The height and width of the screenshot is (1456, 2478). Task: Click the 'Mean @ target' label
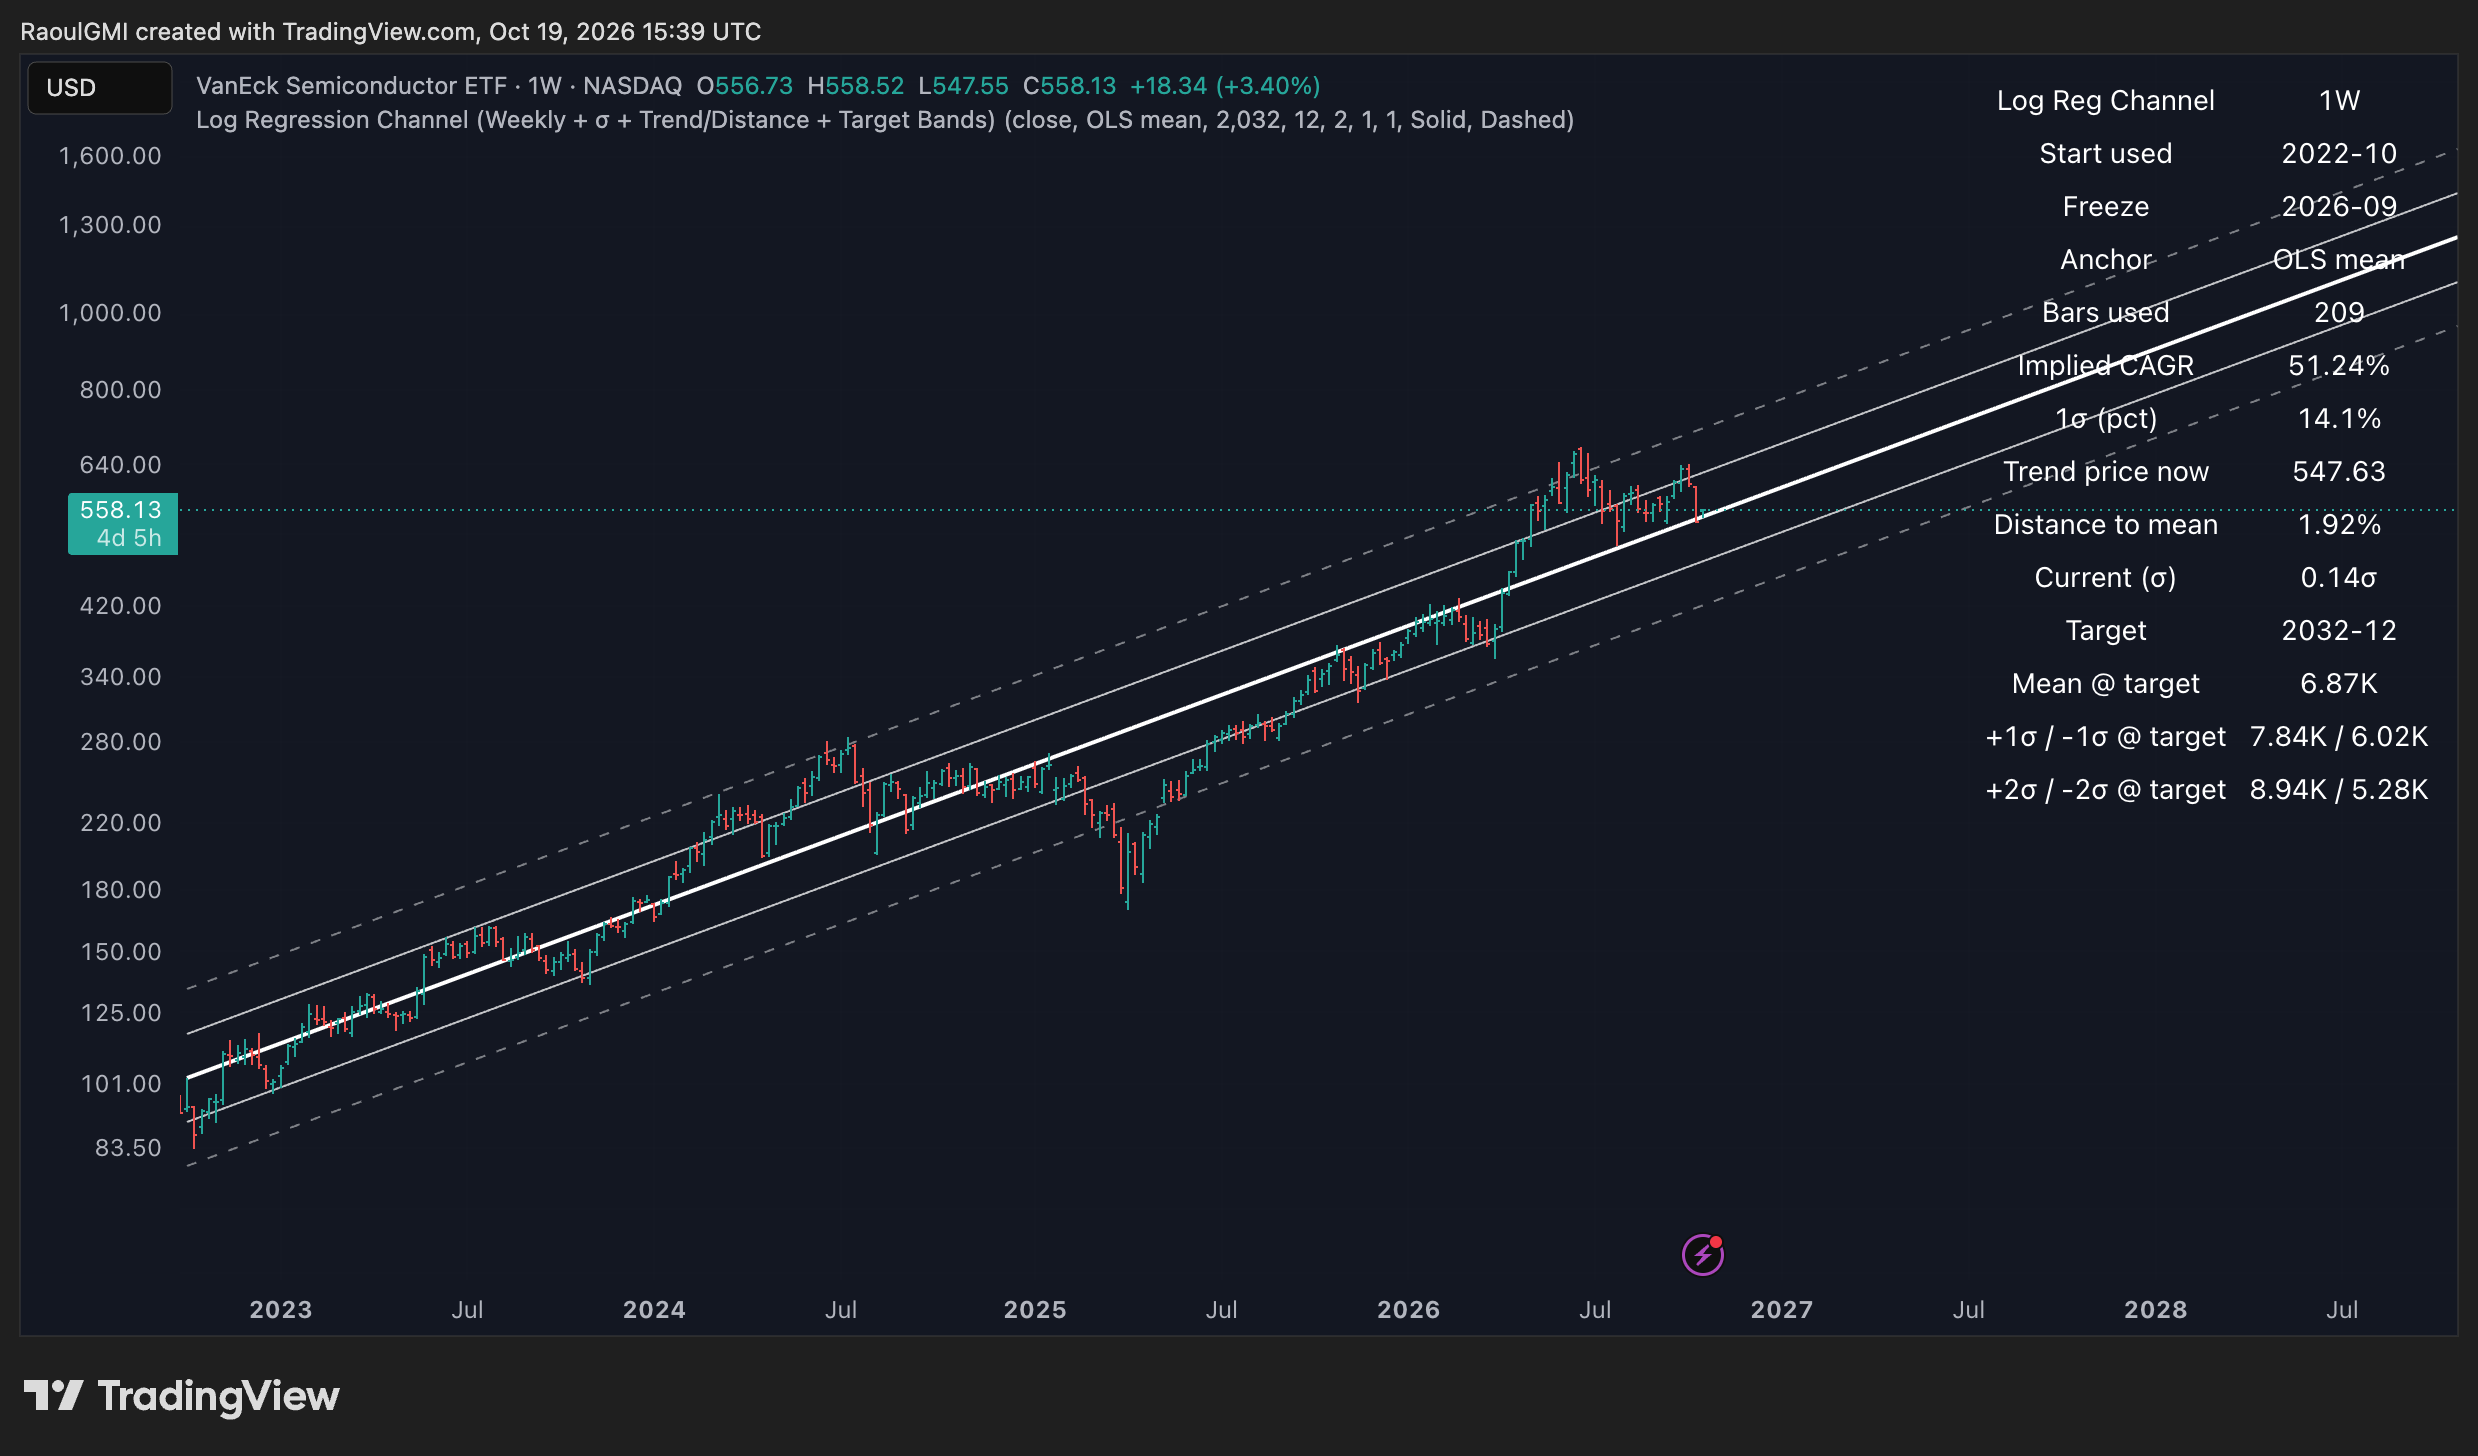[x=2105, y=683]
